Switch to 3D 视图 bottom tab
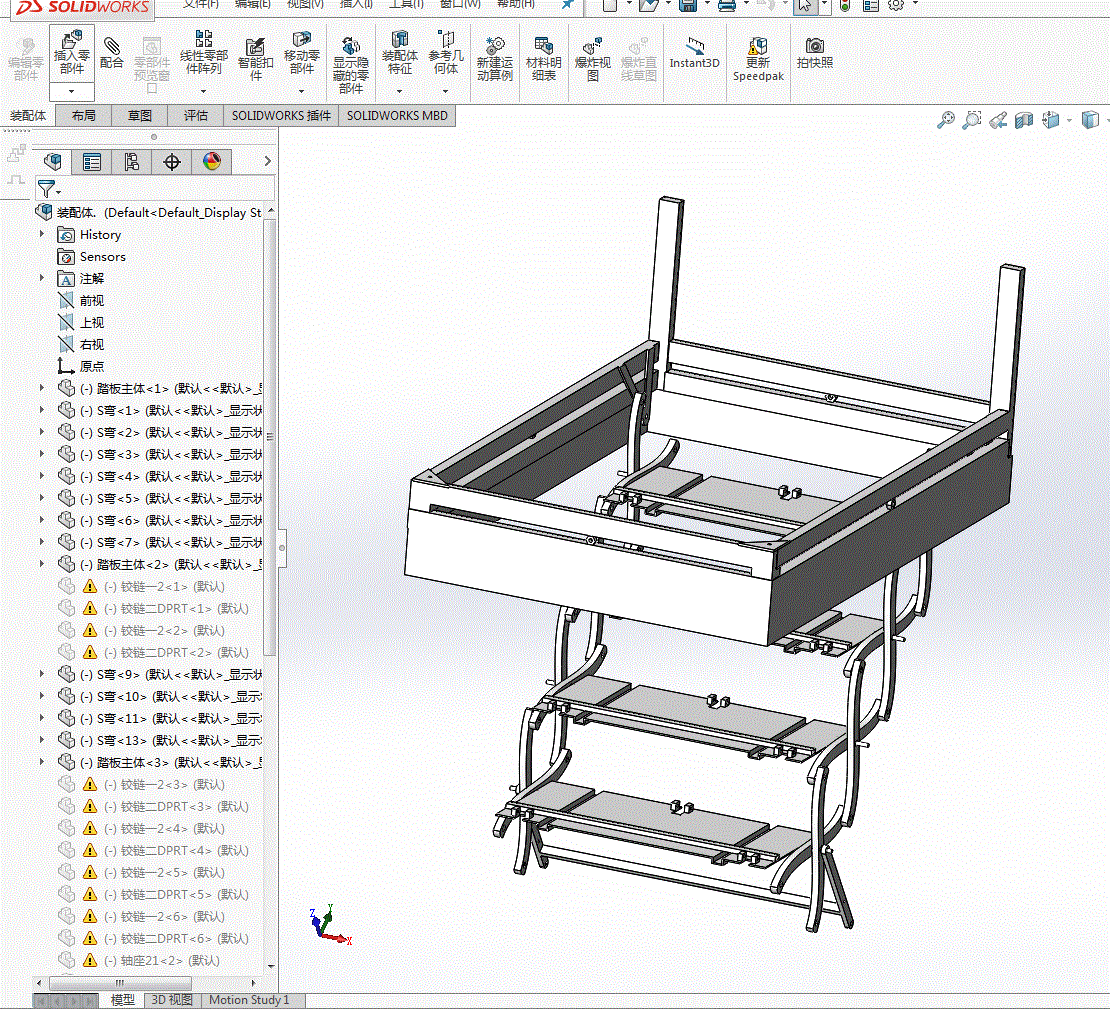Screen dimensions: 1110x1009 [172, 1000]
